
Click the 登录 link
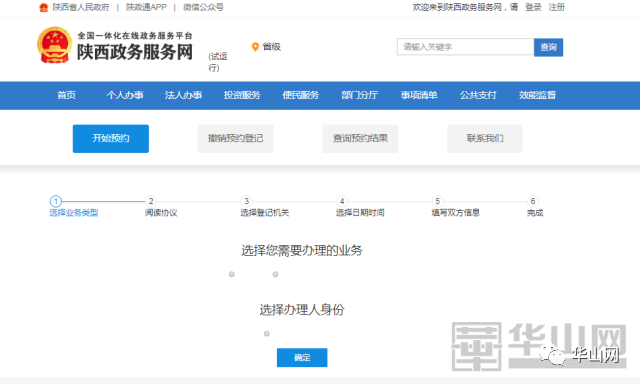(x=533, y=7)
